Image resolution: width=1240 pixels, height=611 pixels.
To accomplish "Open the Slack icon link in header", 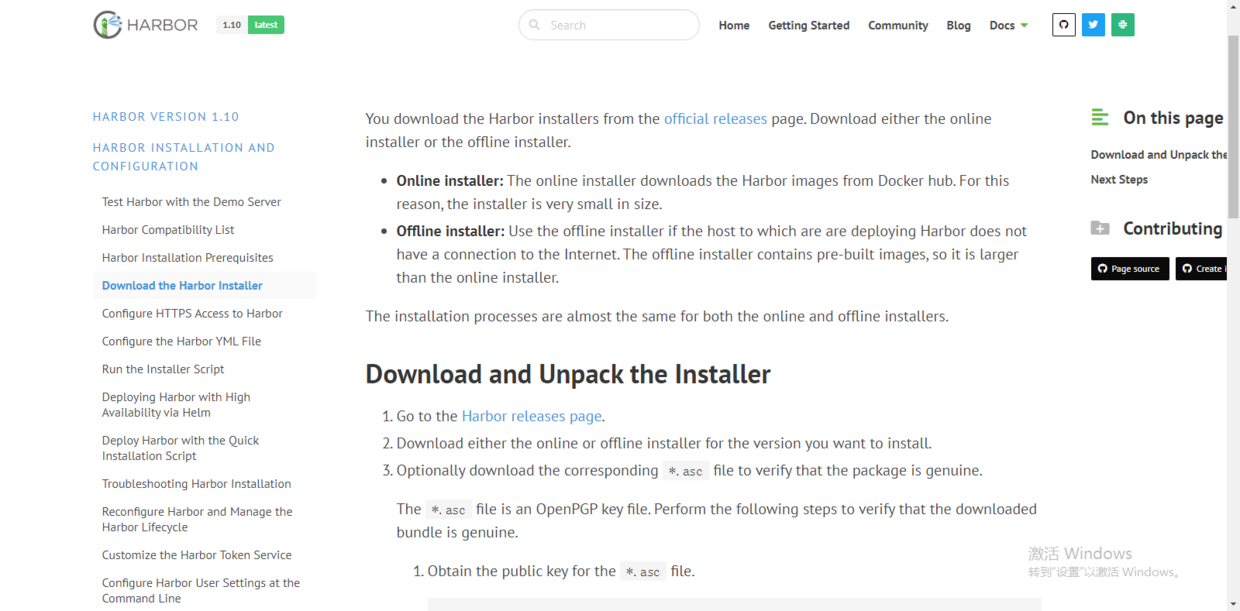I will click(1123, 25).
